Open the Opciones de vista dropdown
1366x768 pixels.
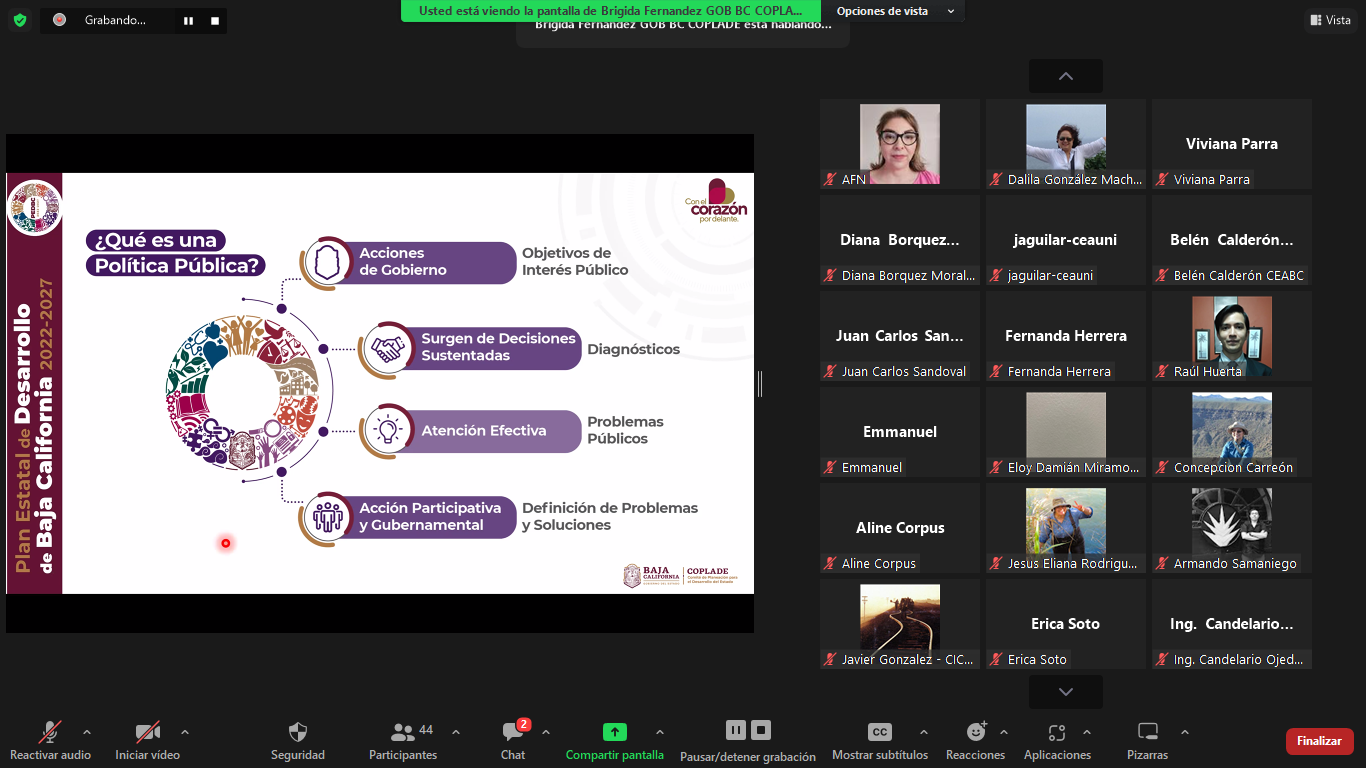point(895,11)
